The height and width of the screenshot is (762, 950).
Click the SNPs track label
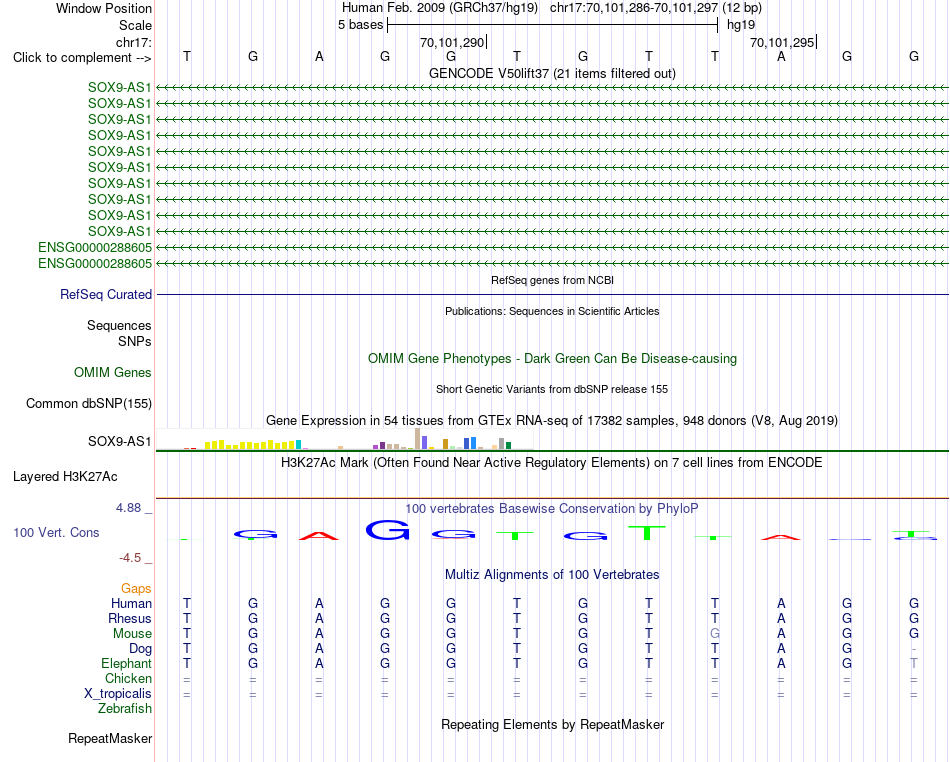135,342
